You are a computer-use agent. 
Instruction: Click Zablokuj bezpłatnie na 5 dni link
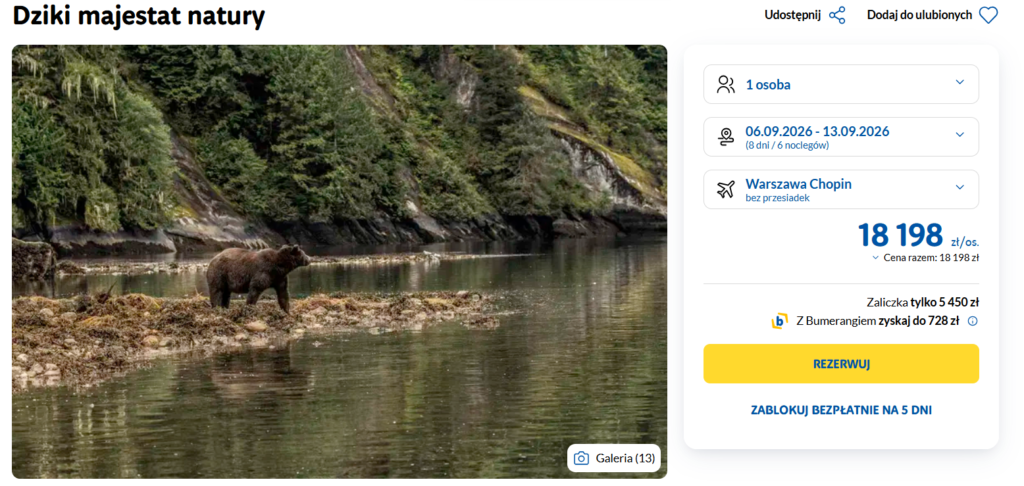click(841, 410)
